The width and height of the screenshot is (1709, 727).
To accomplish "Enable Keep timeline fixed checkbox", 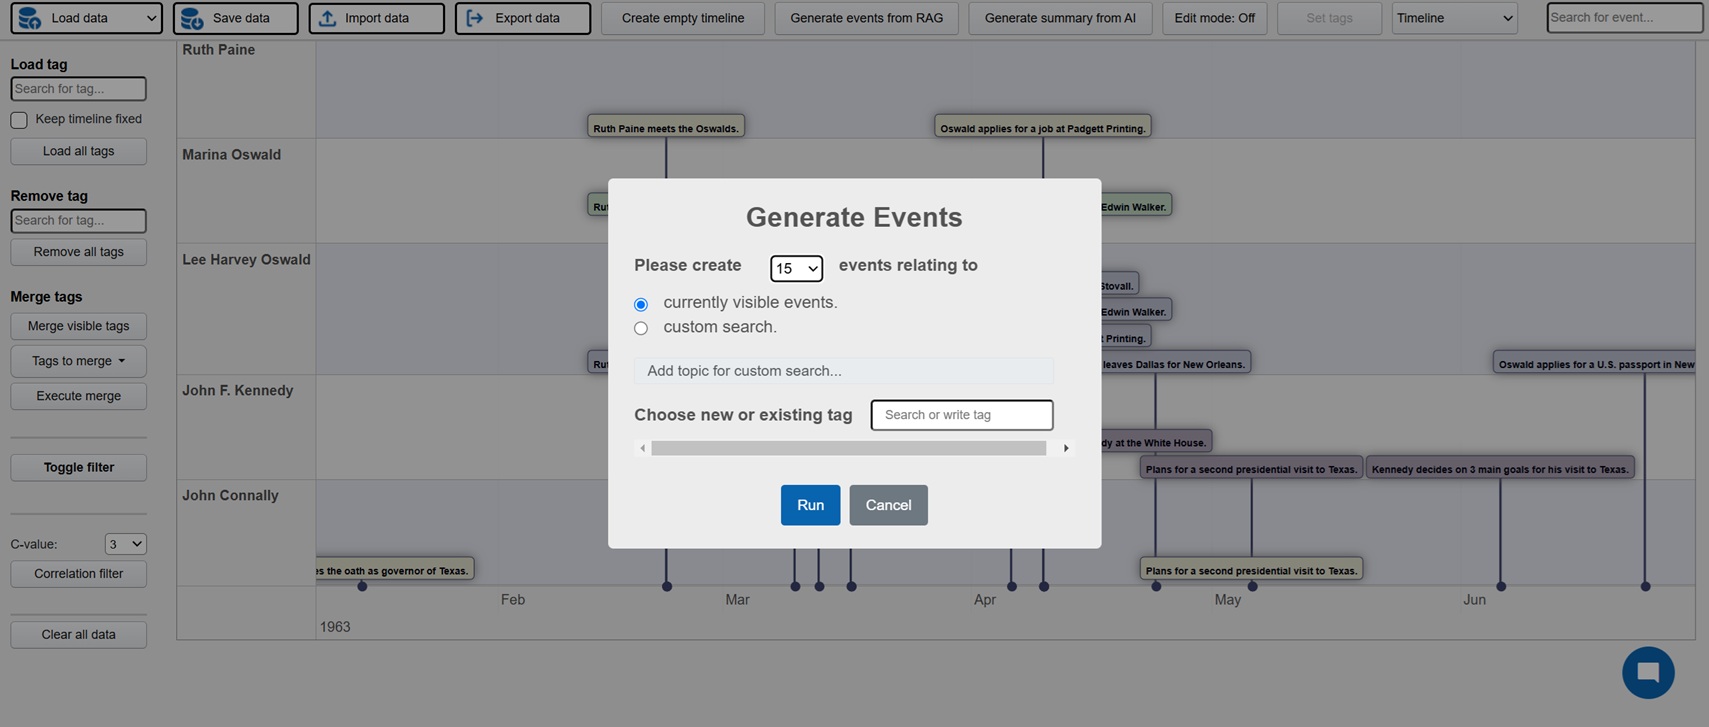I will (19, 120).
